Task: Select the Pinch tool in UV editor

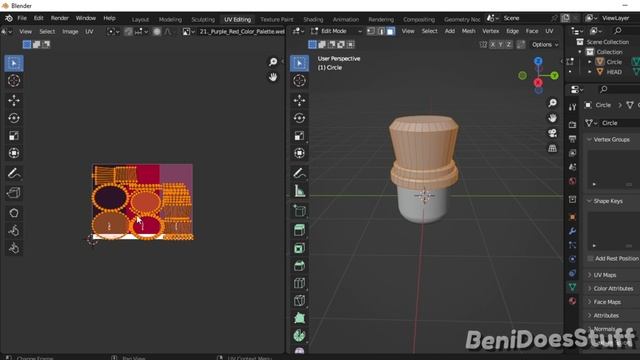Action: tap(14, 248)
